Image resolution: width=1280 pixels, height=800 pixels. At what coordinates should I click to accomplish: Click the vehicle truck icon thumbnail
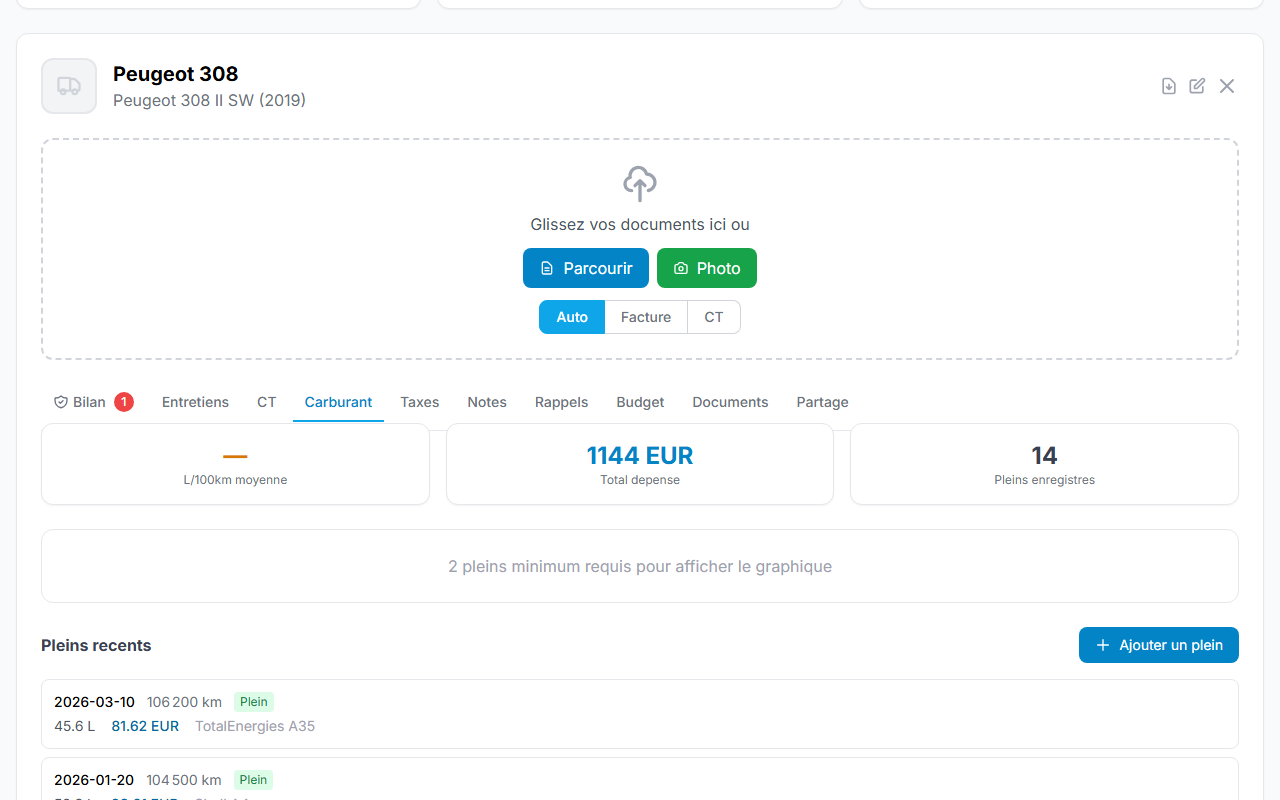[69, 86]
